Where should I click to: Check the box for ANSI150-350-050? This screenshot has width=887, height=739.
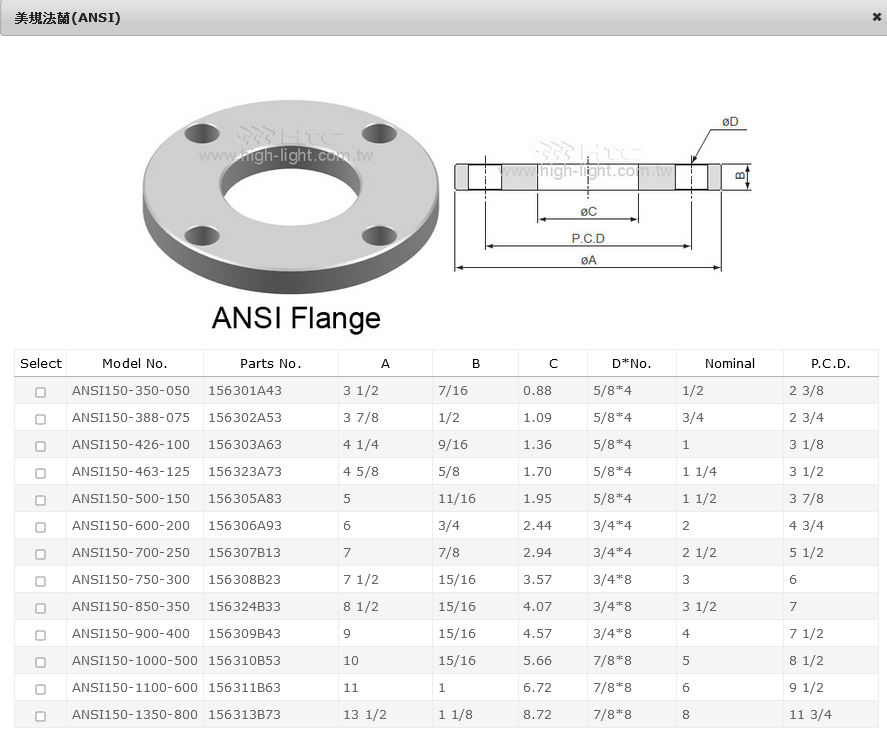pyautogui.click(x=40, y=392)
